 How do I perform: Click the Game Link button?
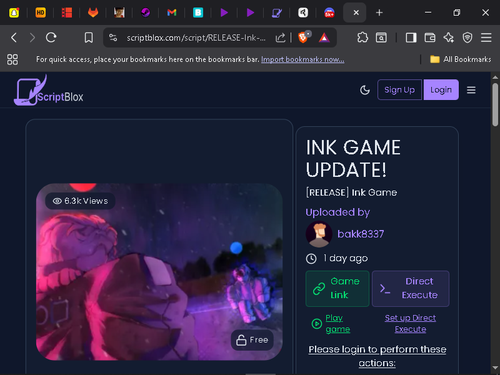[337, 288]
